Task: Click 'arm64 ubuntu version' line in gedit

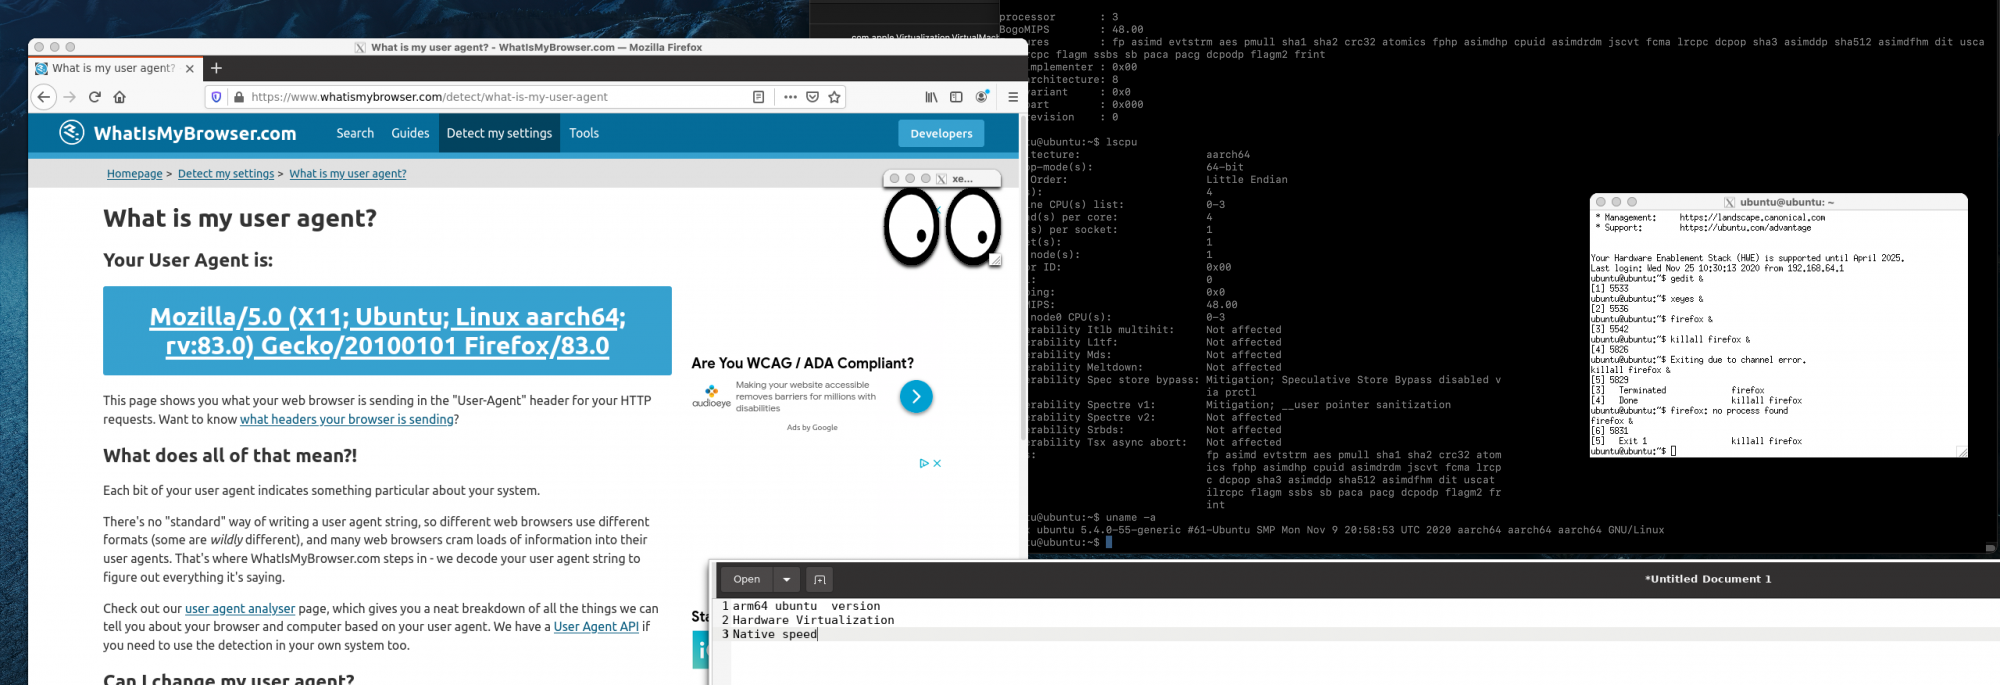Action: click(x=806, y=606)
